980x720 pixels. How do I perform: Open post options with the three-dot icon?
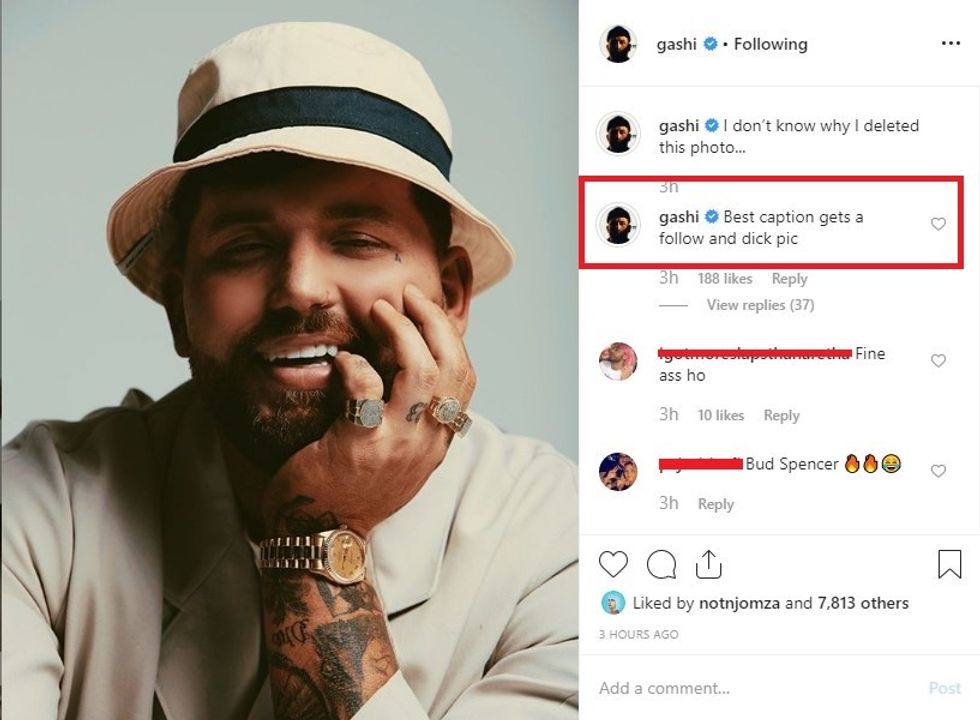[x=950, y=43]
